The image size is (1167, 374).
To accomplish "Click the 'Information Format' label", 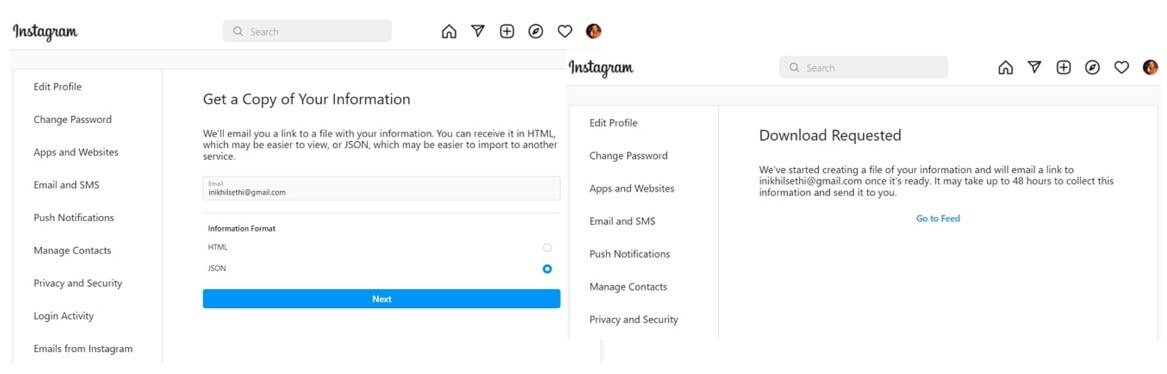I will click(241, 229).
